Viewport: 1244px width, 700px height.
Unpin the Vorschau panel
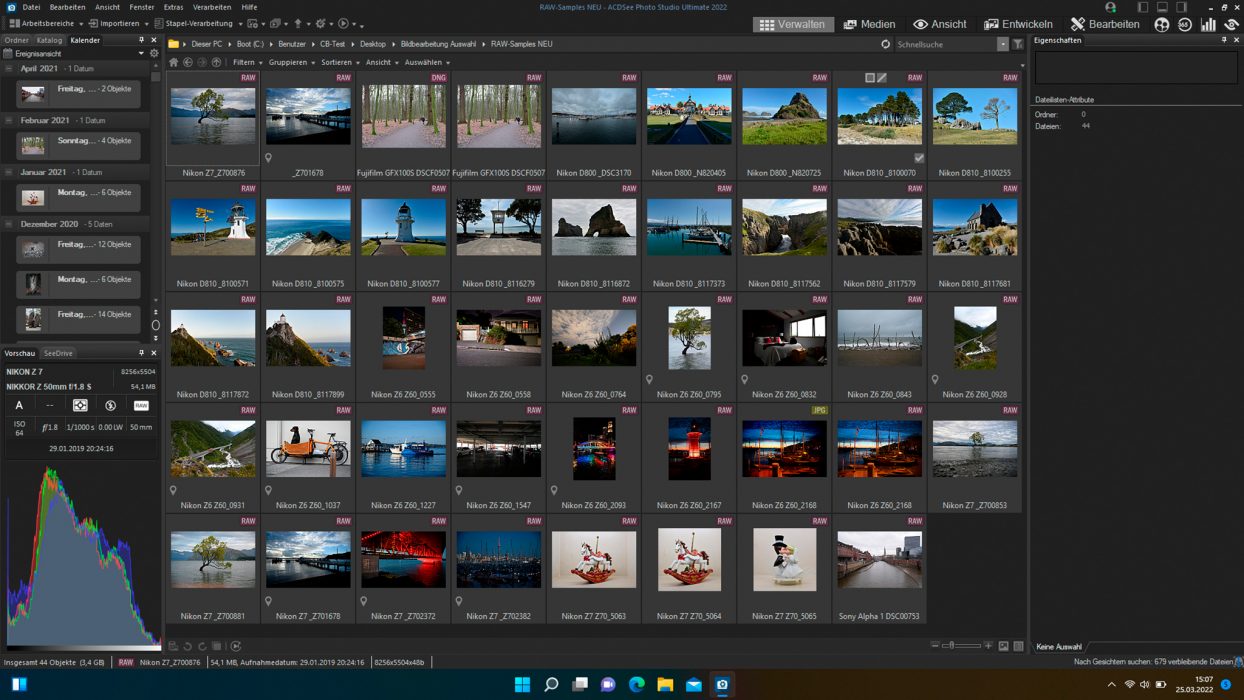pos(141,353)
